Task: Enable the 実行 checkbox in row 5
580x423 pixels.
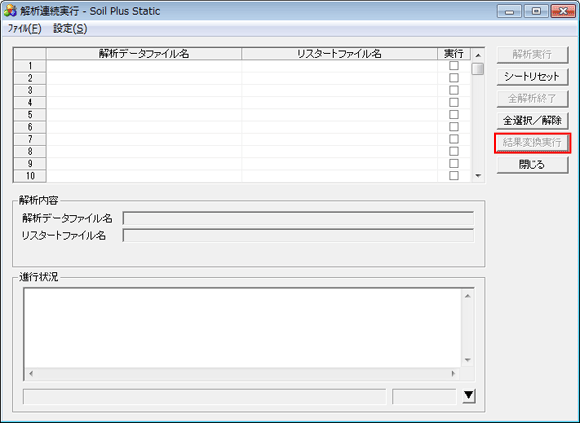Action: [454, 115]
